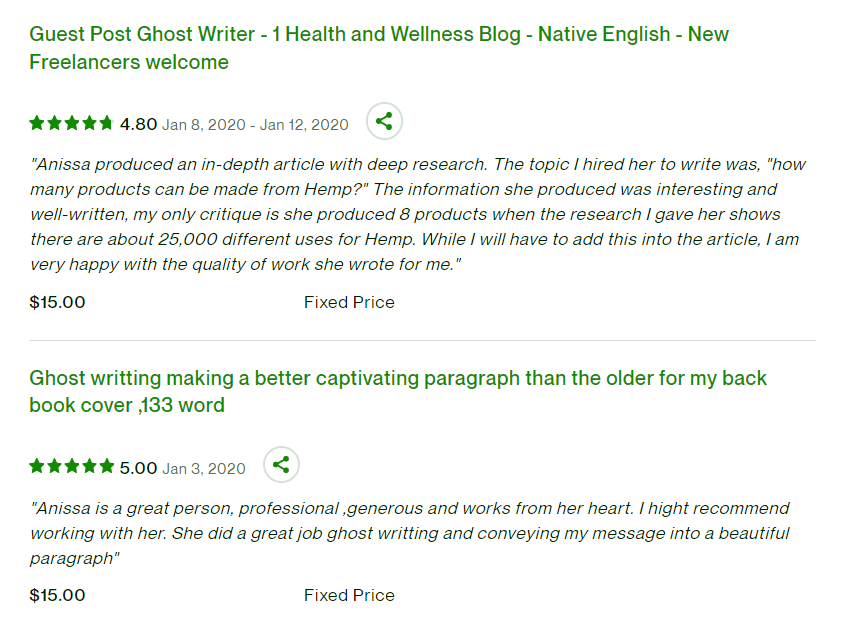Select the 4.80 rating score

tap(138, 124)
